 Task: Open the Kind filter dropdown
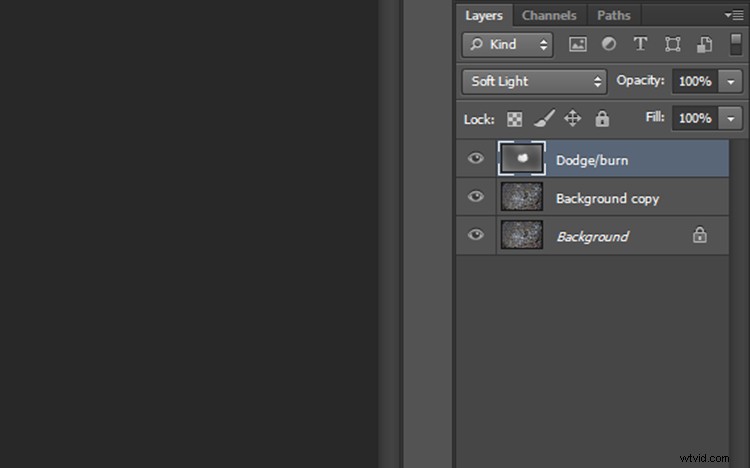click(507, 45)
